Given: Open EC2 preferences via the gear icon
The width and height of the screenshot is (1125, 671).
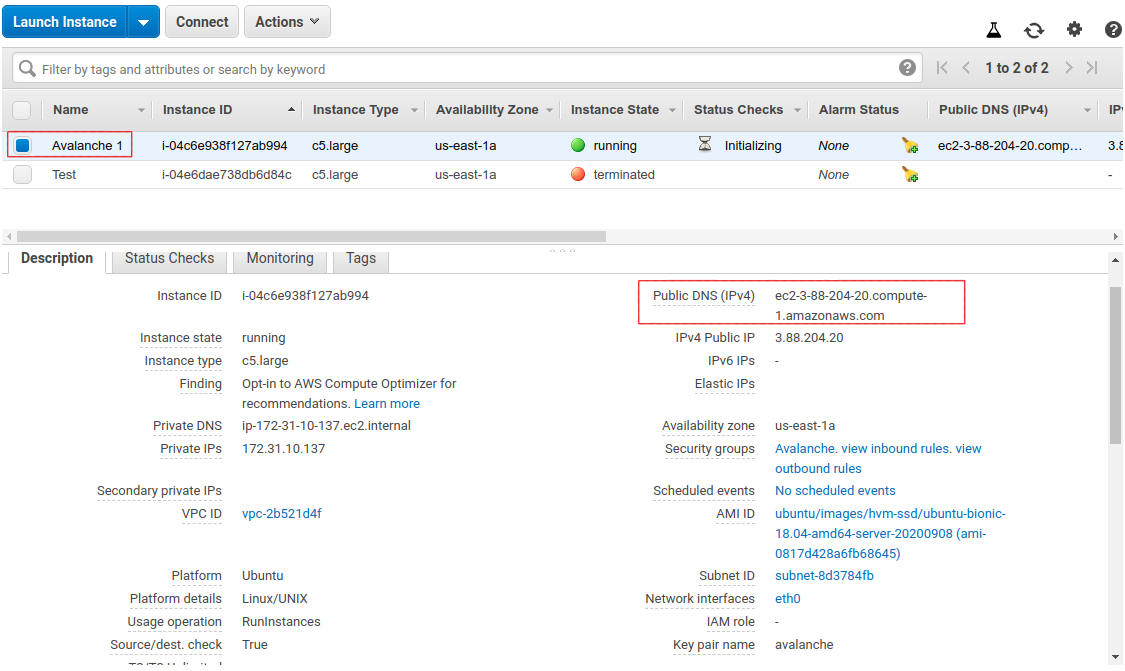Looking at the screenshot, I should tap(1074, 30).
